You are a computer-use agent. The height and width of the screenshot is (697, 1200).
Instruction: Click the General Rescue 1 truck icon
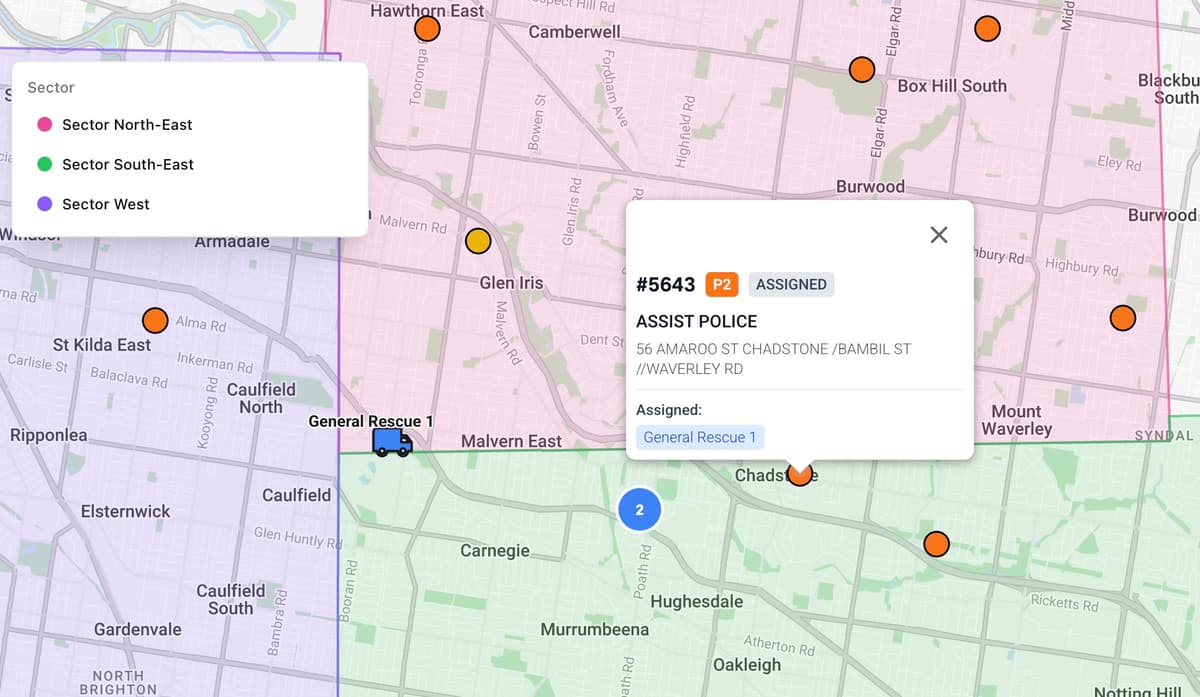click(x=390, y=443)
